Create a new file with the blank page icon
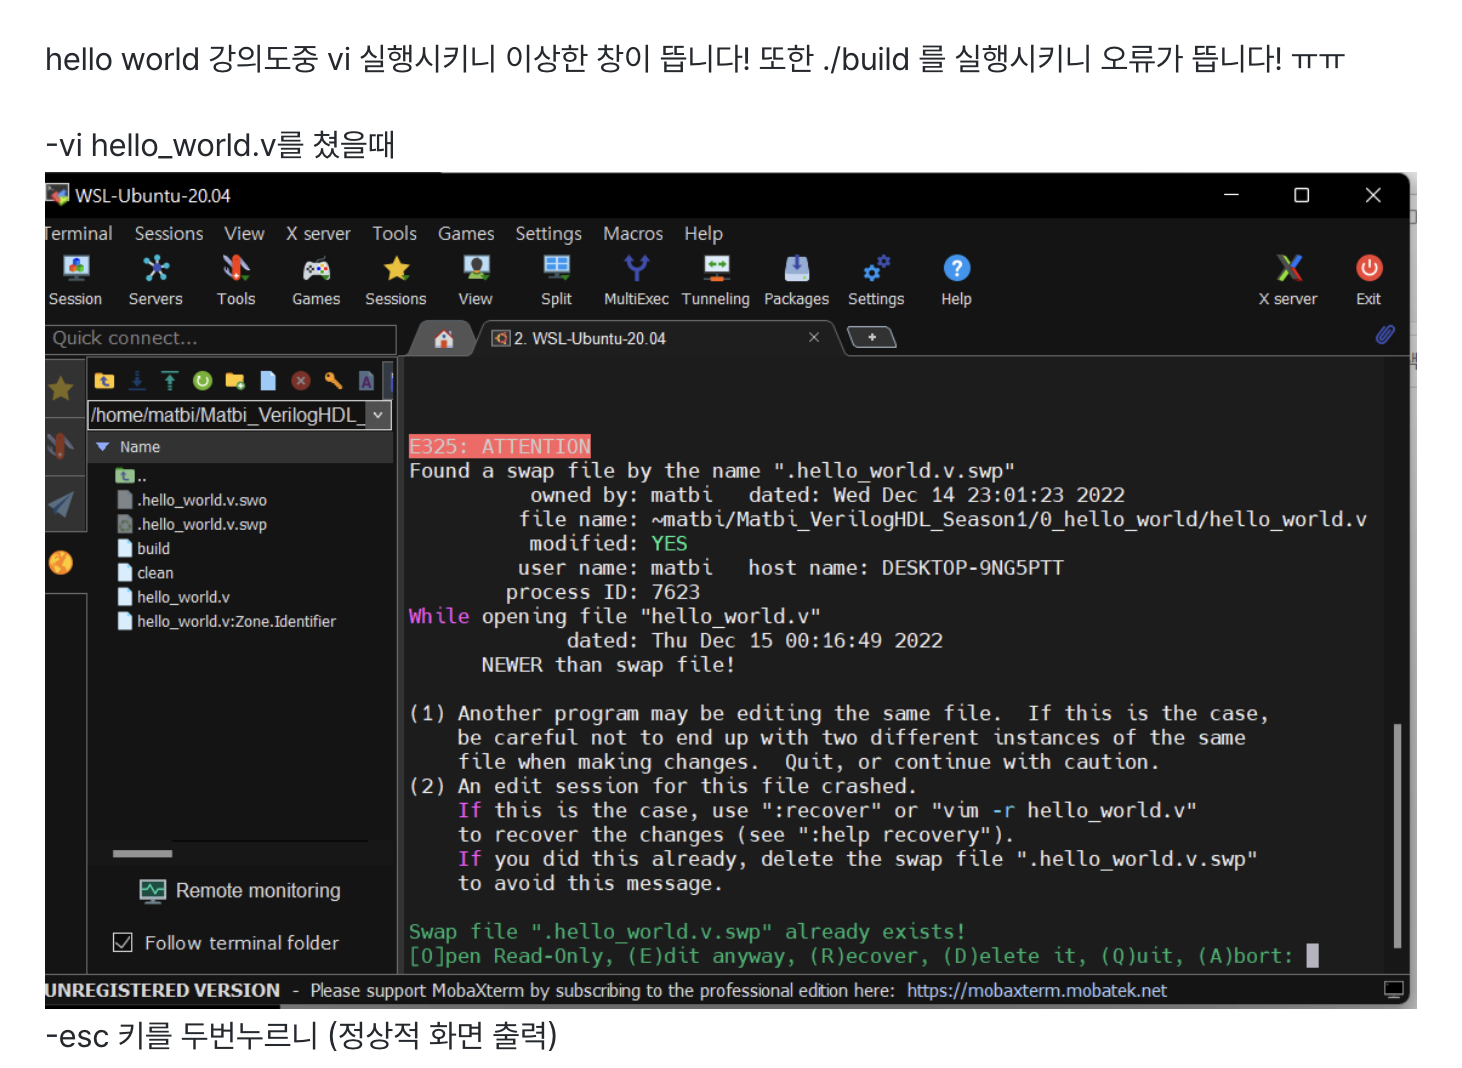 [x=268, y=380]
